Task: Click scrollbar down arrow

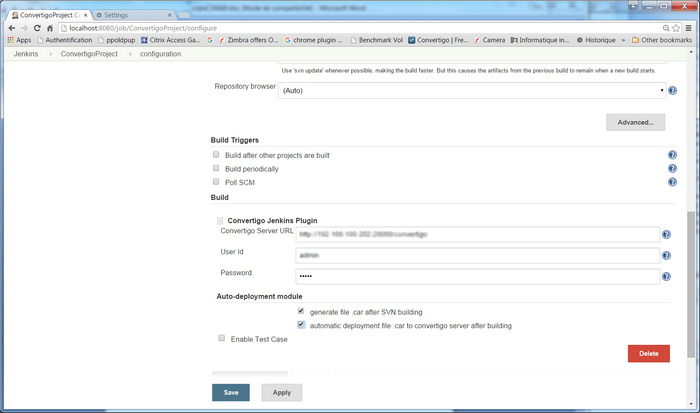Action: (691, 404)
